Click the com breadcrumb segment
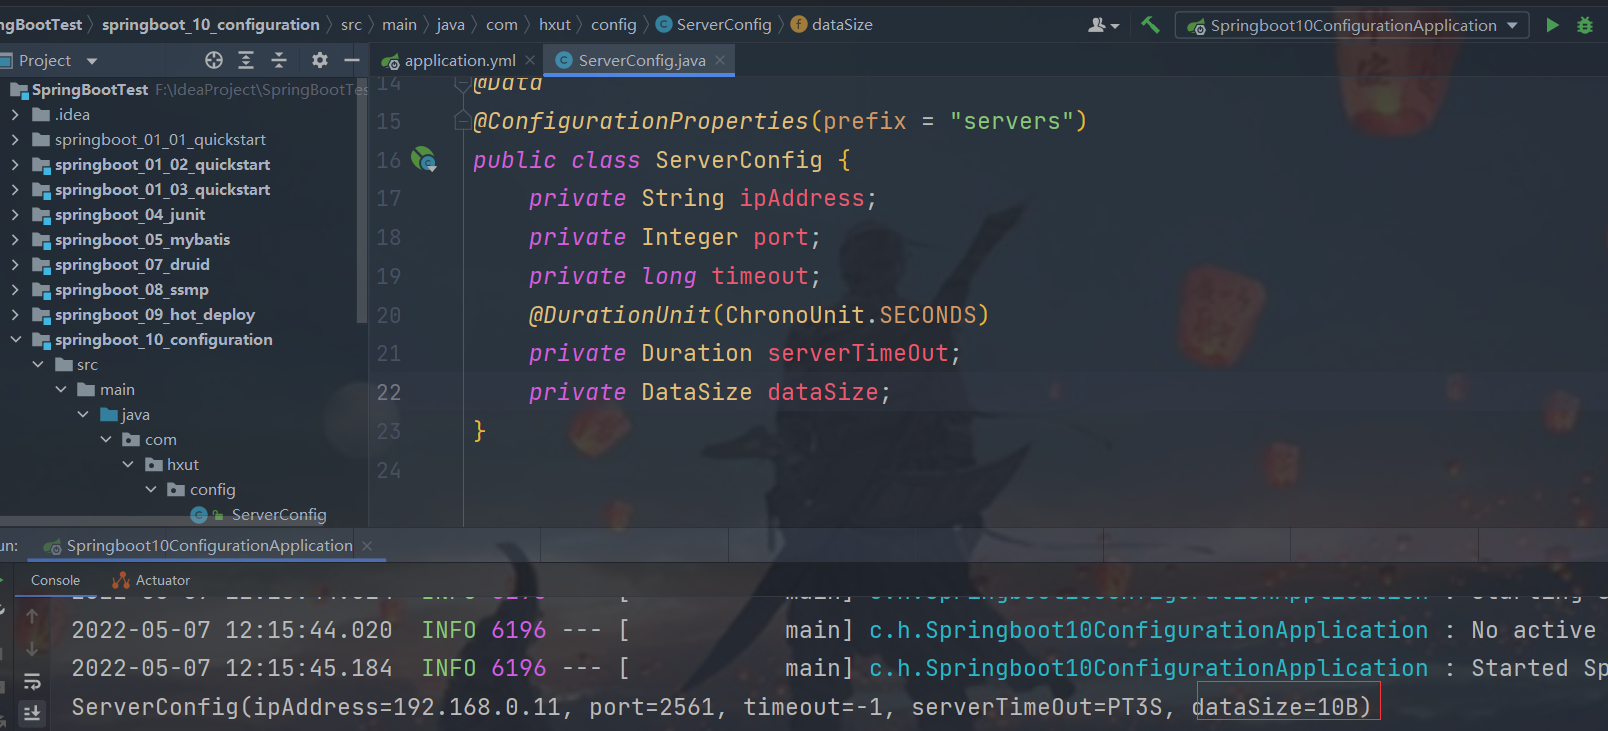 tap(502, 24)
